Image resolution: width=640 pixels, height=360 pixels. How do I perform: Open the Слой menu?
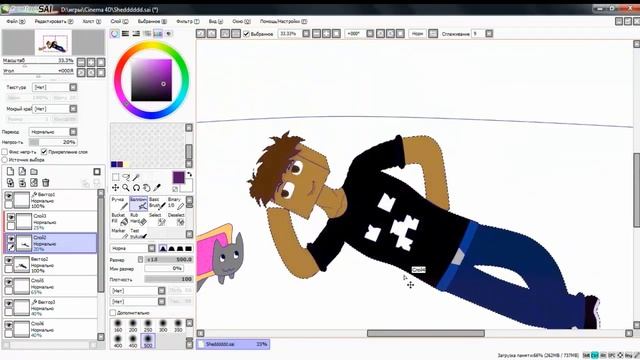(x=119, y=21)
